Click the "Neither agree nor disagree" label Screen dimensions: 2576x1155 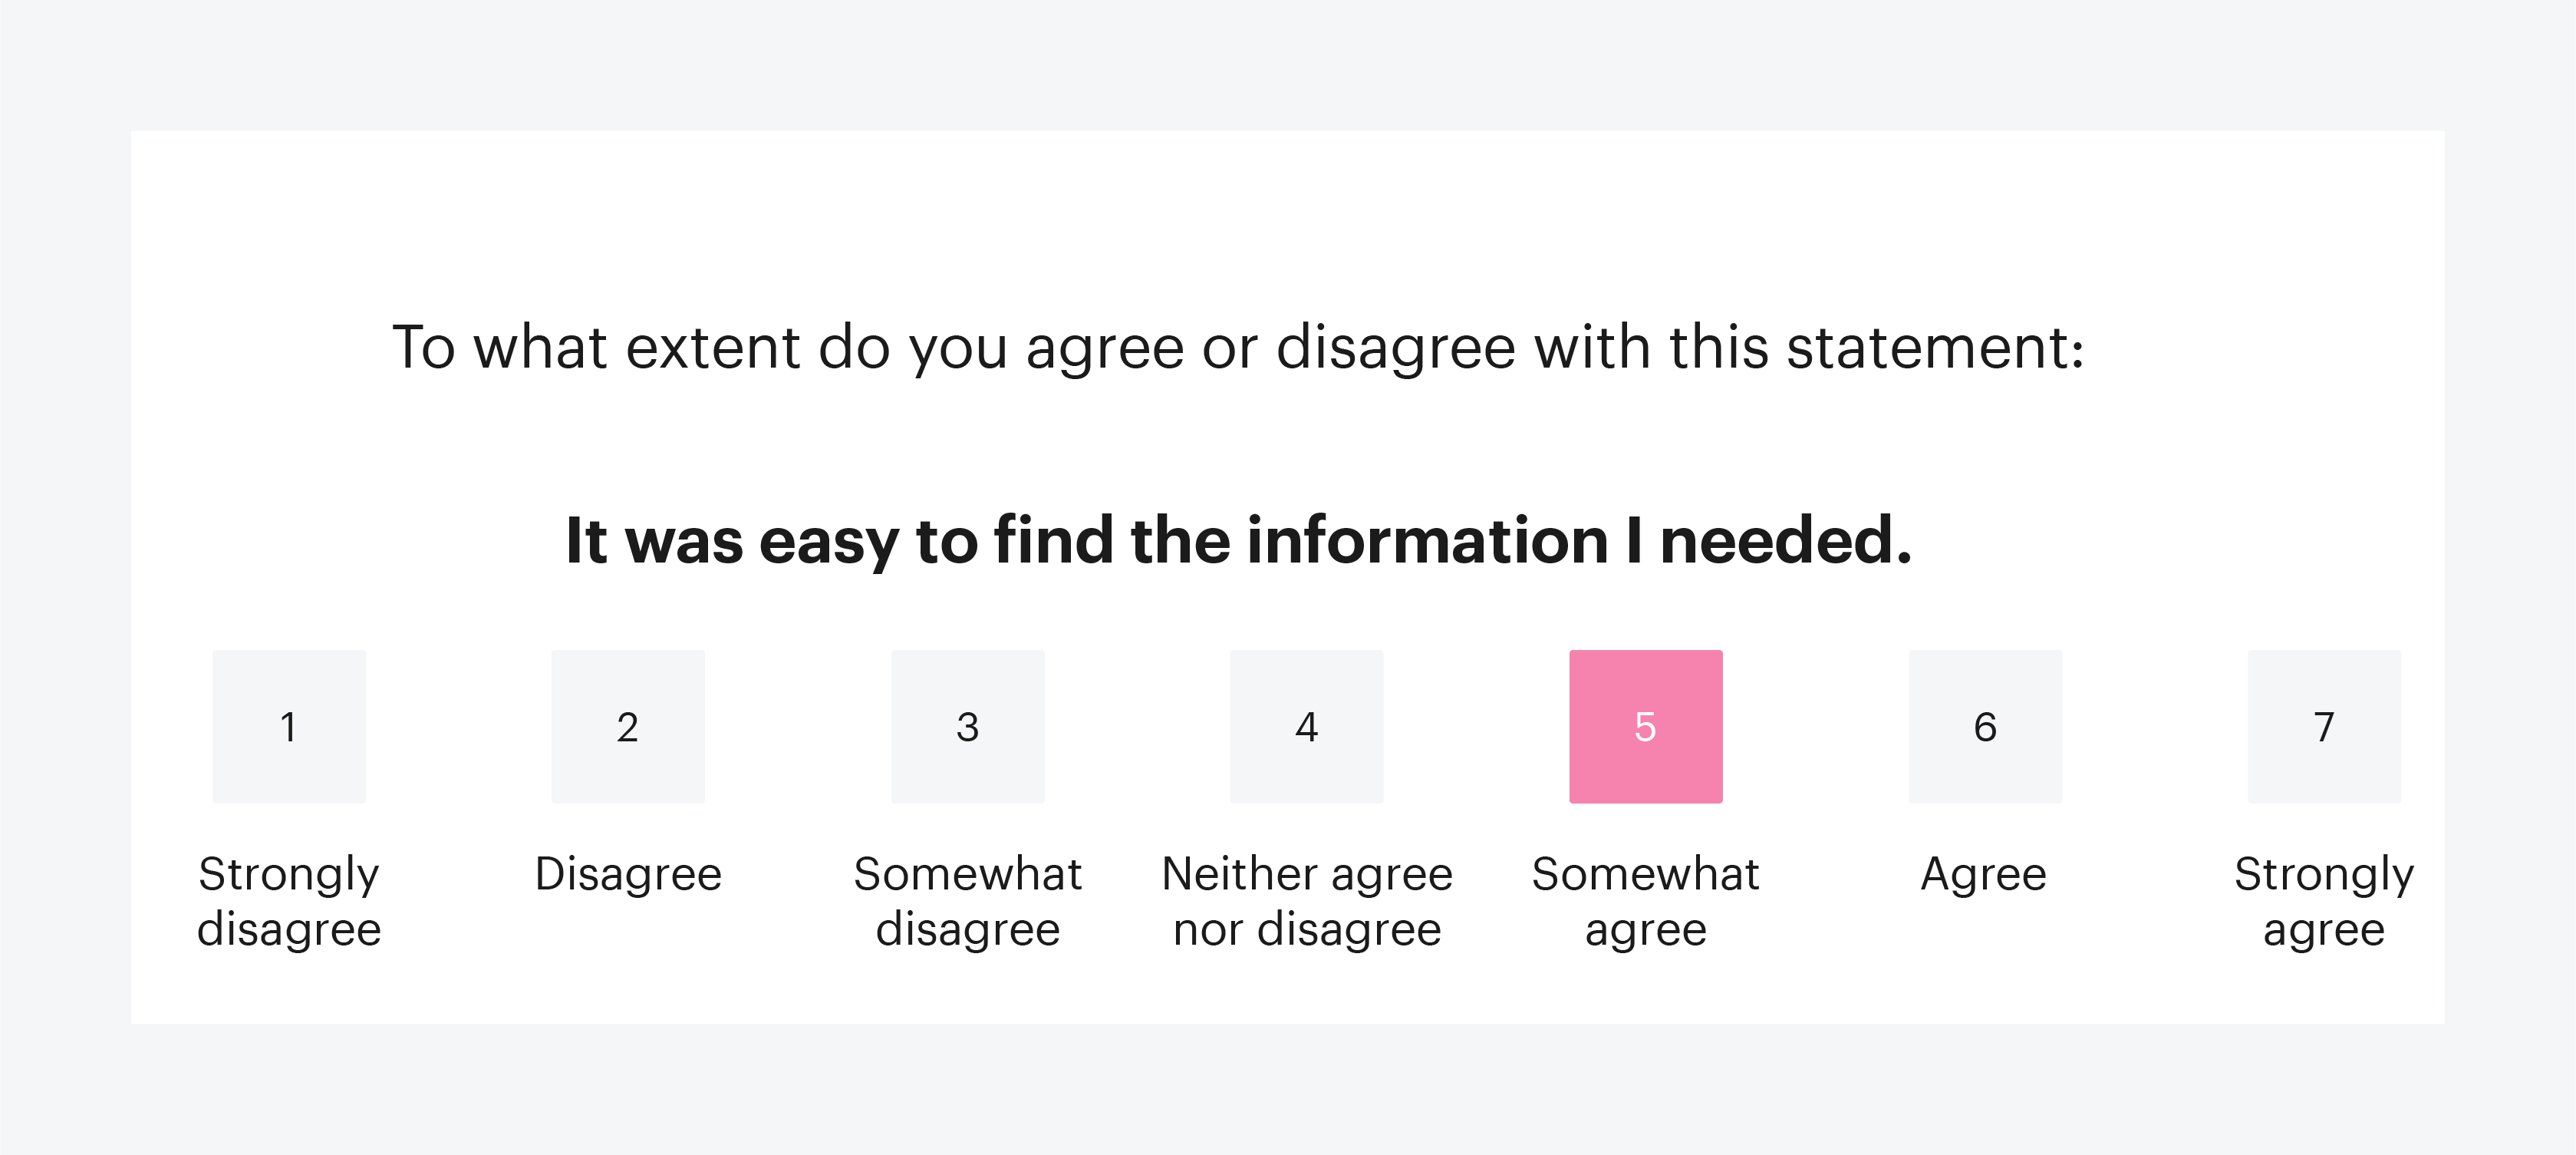click(1306, 901)
